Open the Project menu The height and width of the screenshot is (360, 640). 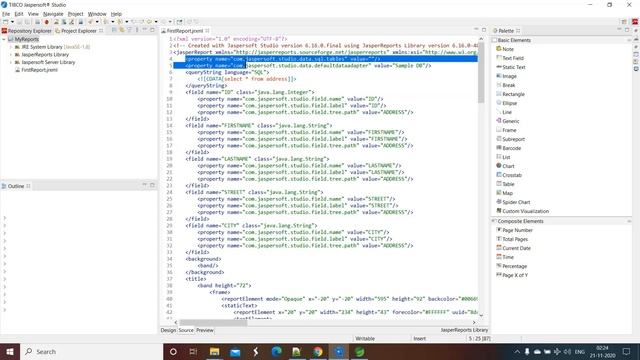tap(76, 14)
